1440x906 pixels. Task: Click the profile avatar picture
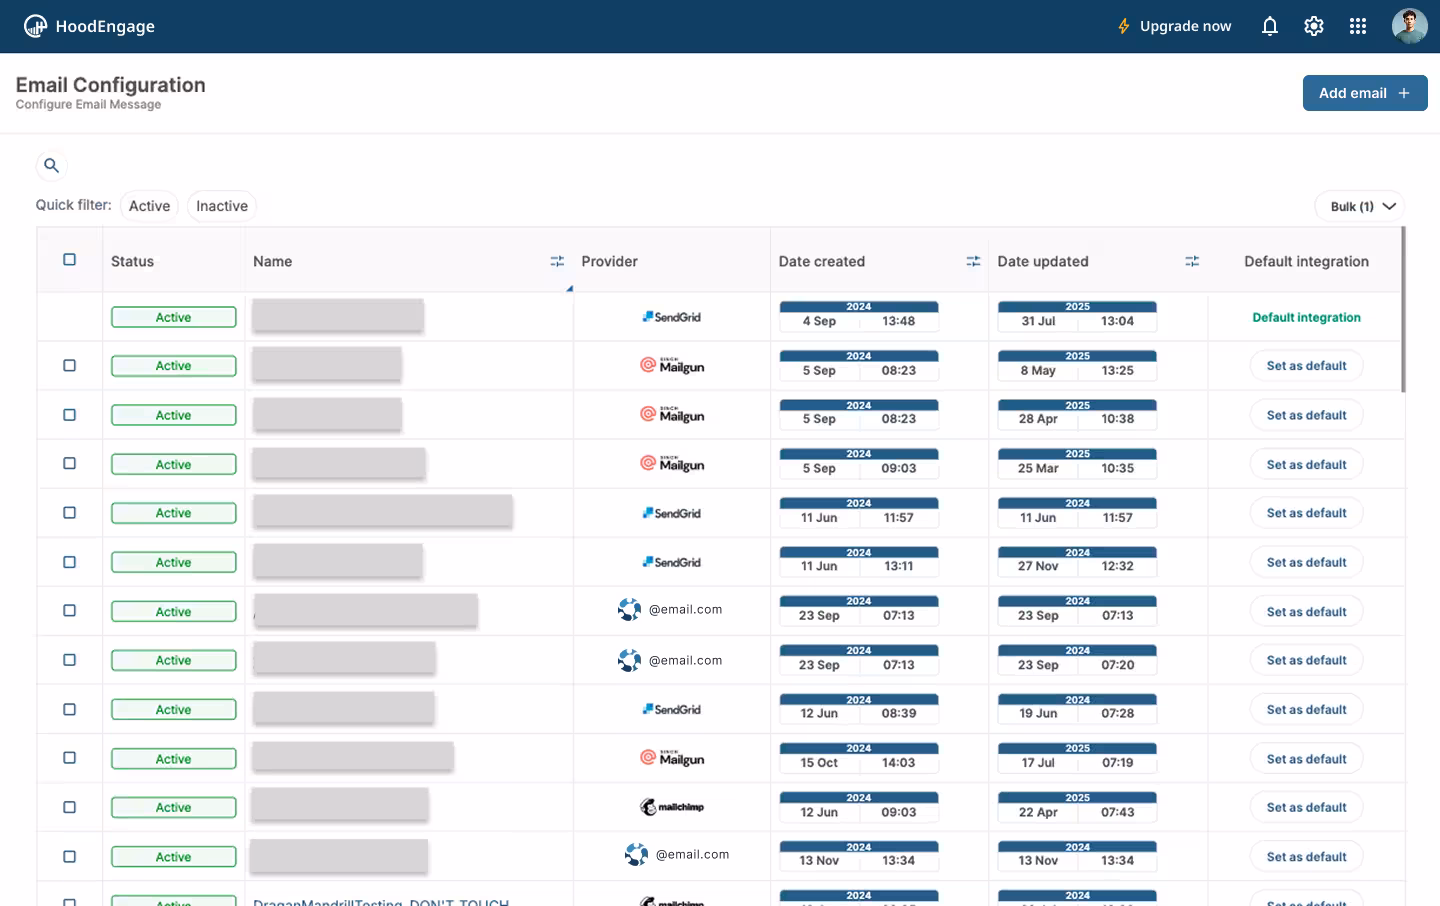(1409, 26)
